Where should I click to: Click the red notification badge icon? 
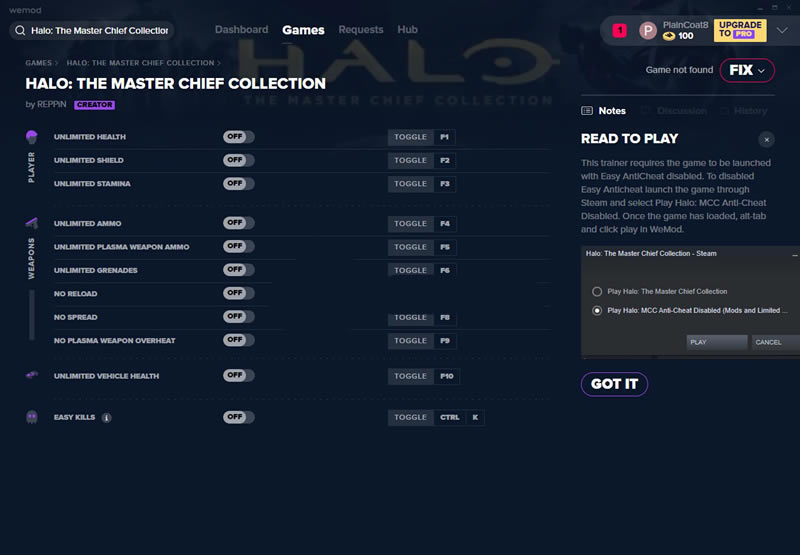click(x=619, y=30)
